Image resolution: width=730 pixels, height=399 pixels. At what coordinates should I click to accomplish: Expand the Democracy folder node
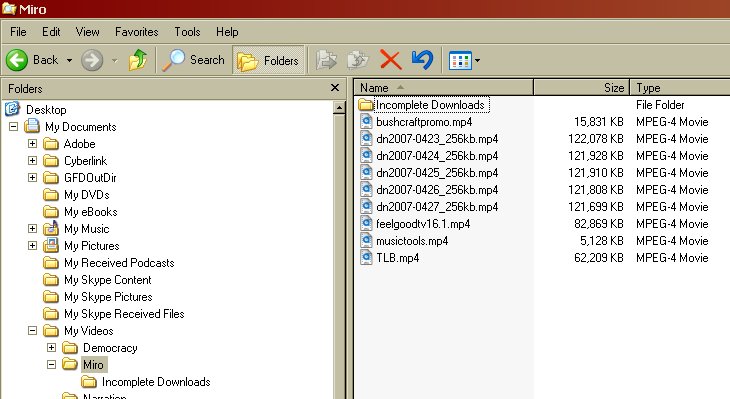[x=51, y=347]
